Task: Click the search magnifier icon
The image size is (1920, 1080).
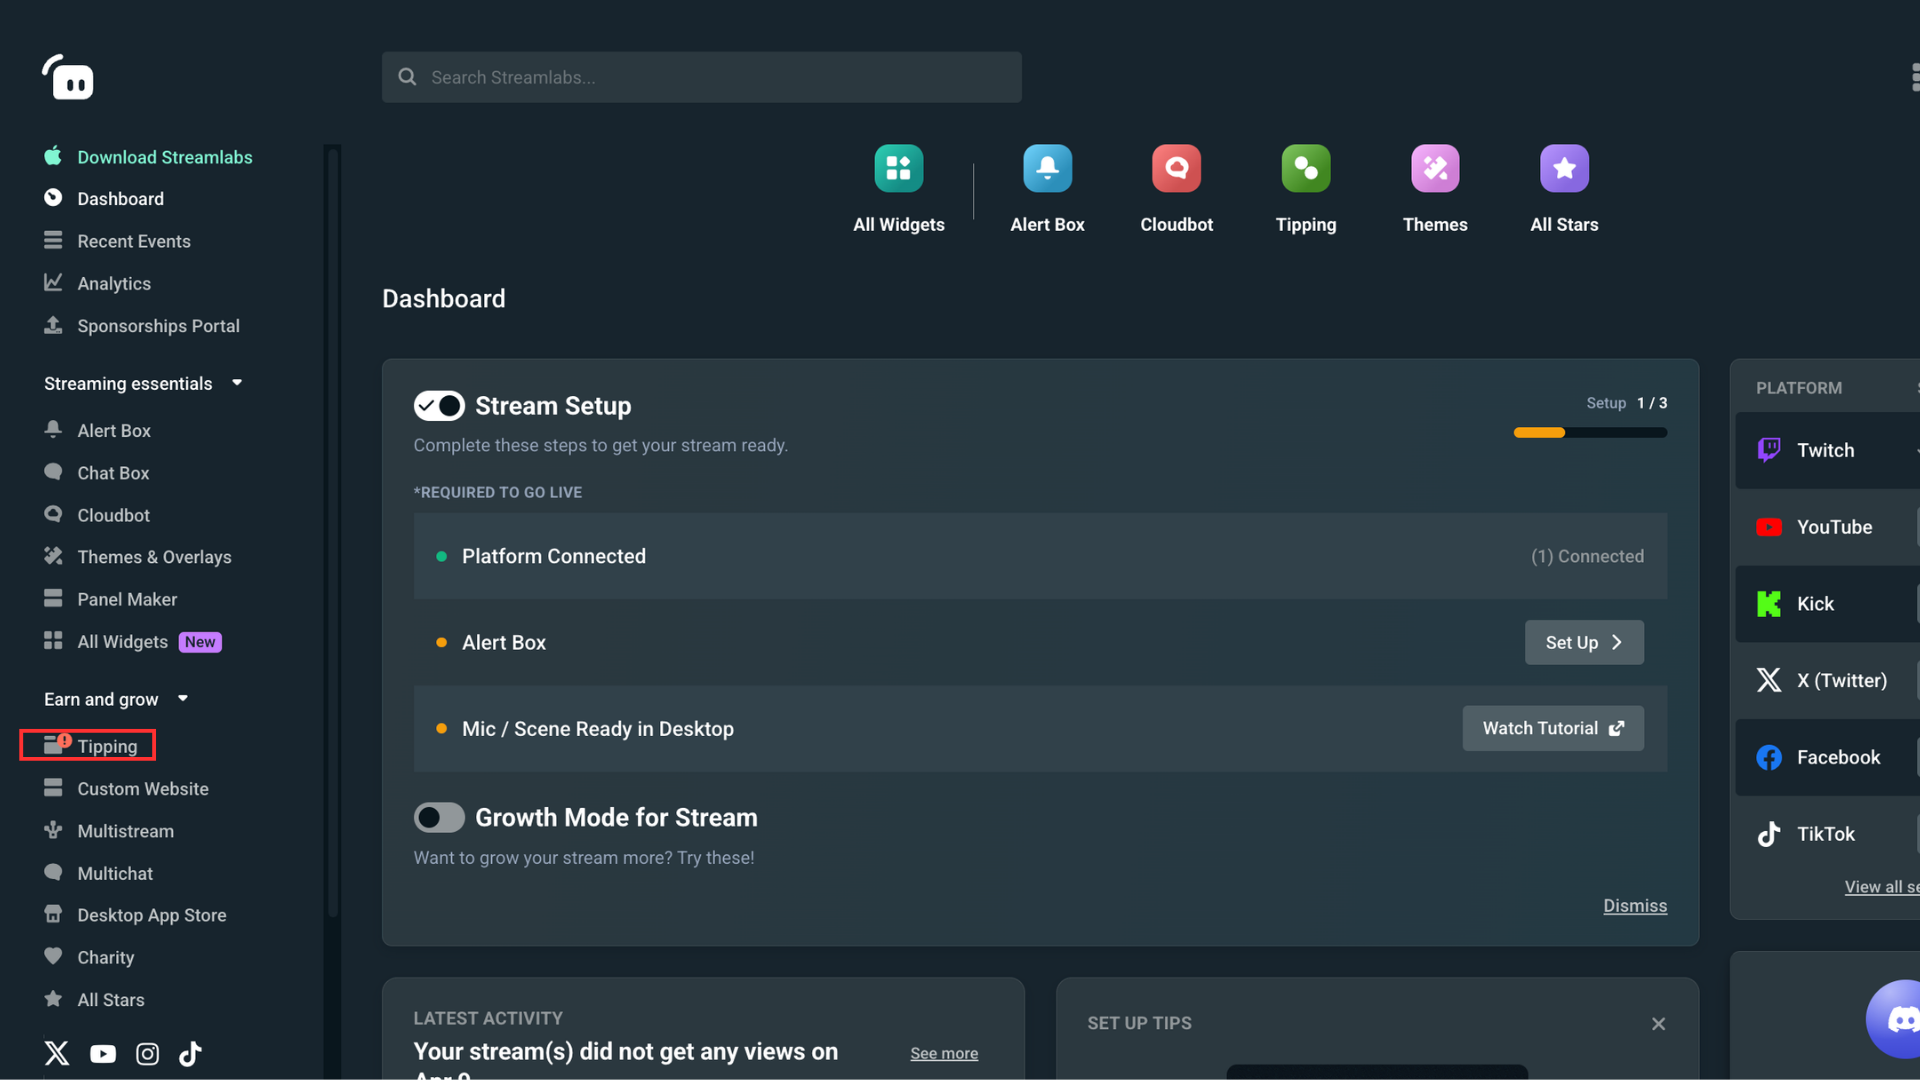Action: pos(407,77)
